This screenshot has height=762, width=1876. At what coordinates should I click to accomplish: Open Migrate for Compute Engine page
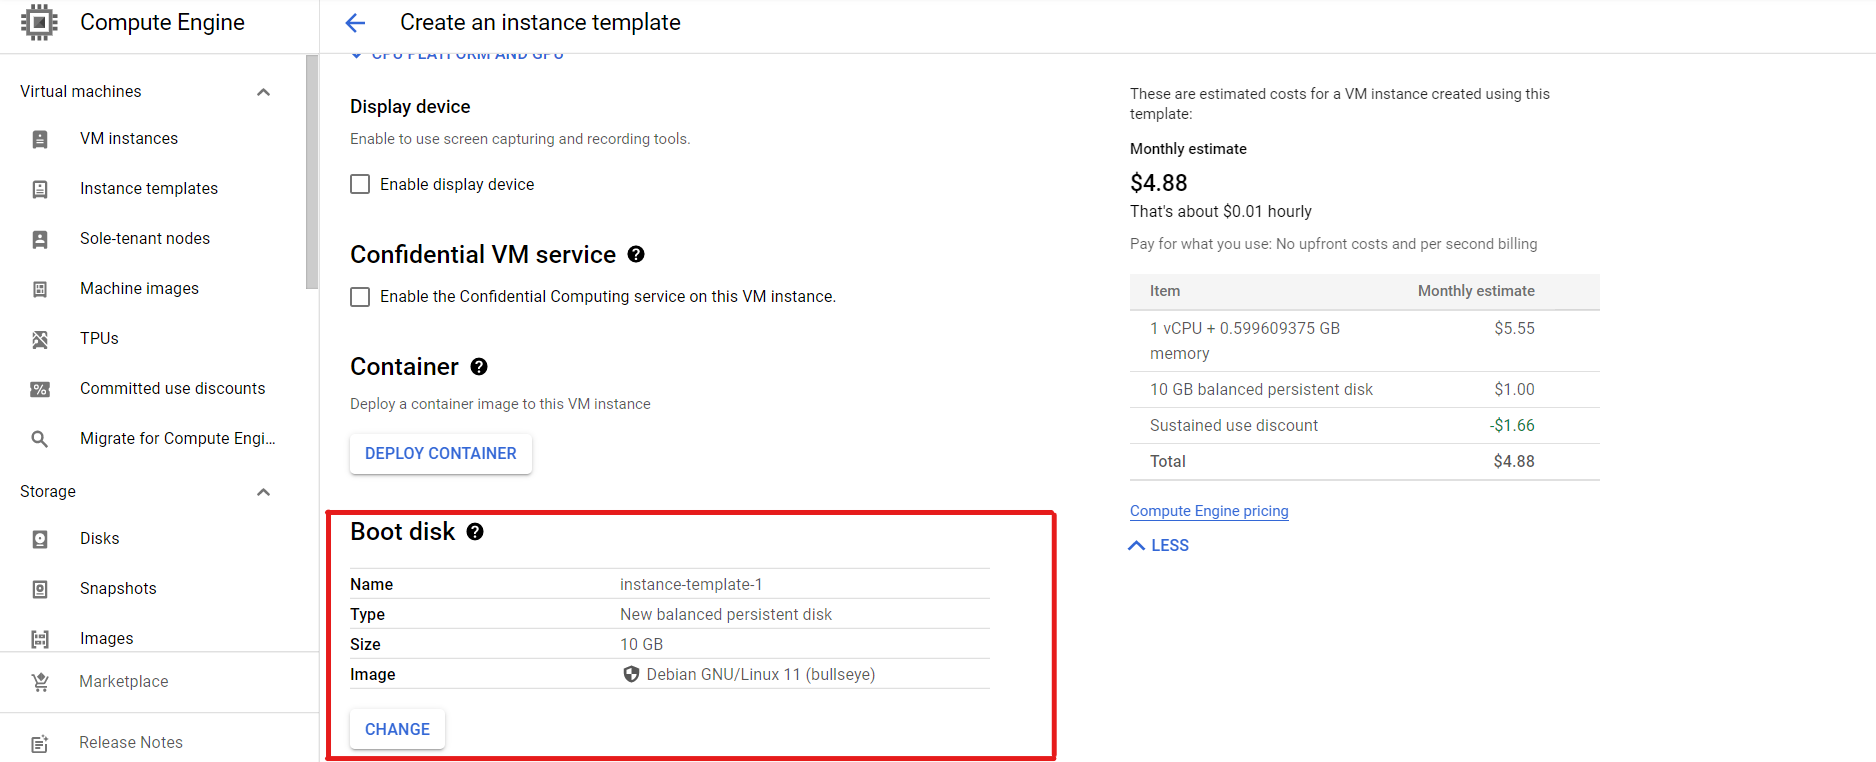tap(177, 438)
